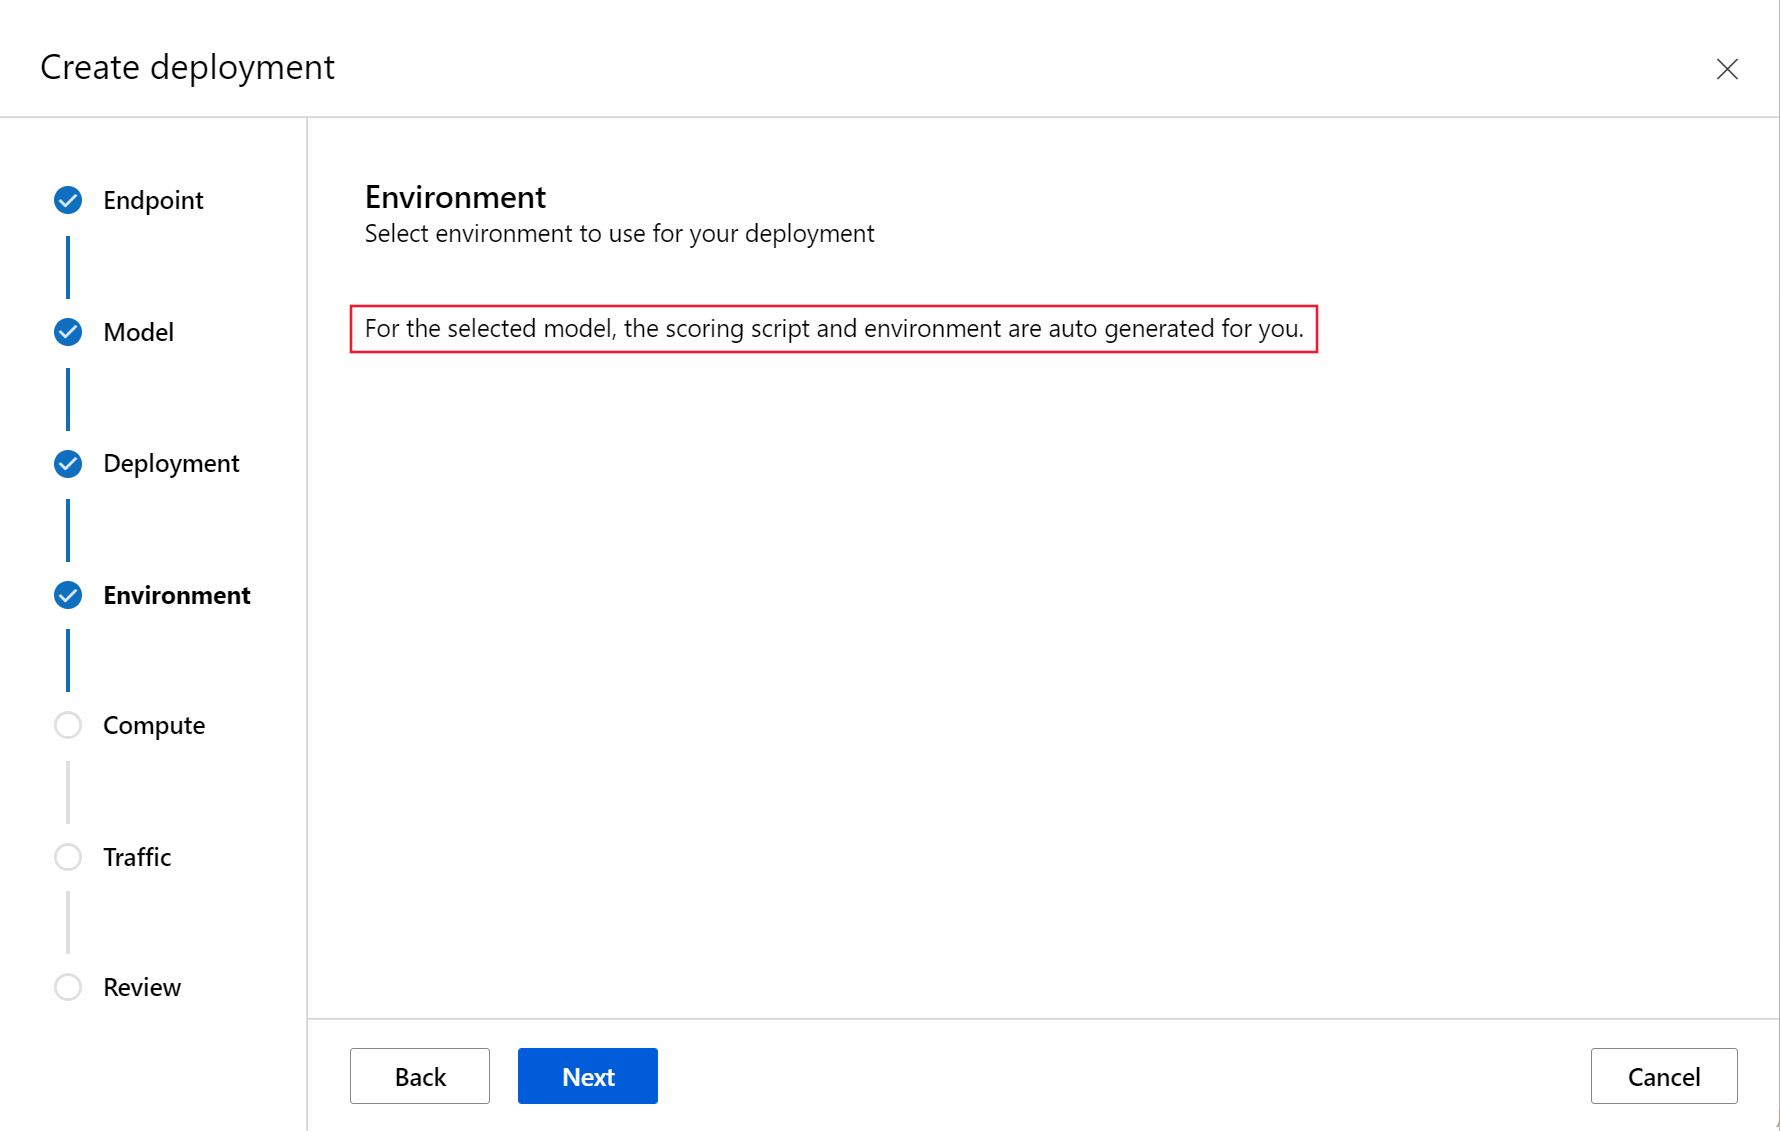Open the Review step label
The image size is (1780, 1131).
(142, 987)
